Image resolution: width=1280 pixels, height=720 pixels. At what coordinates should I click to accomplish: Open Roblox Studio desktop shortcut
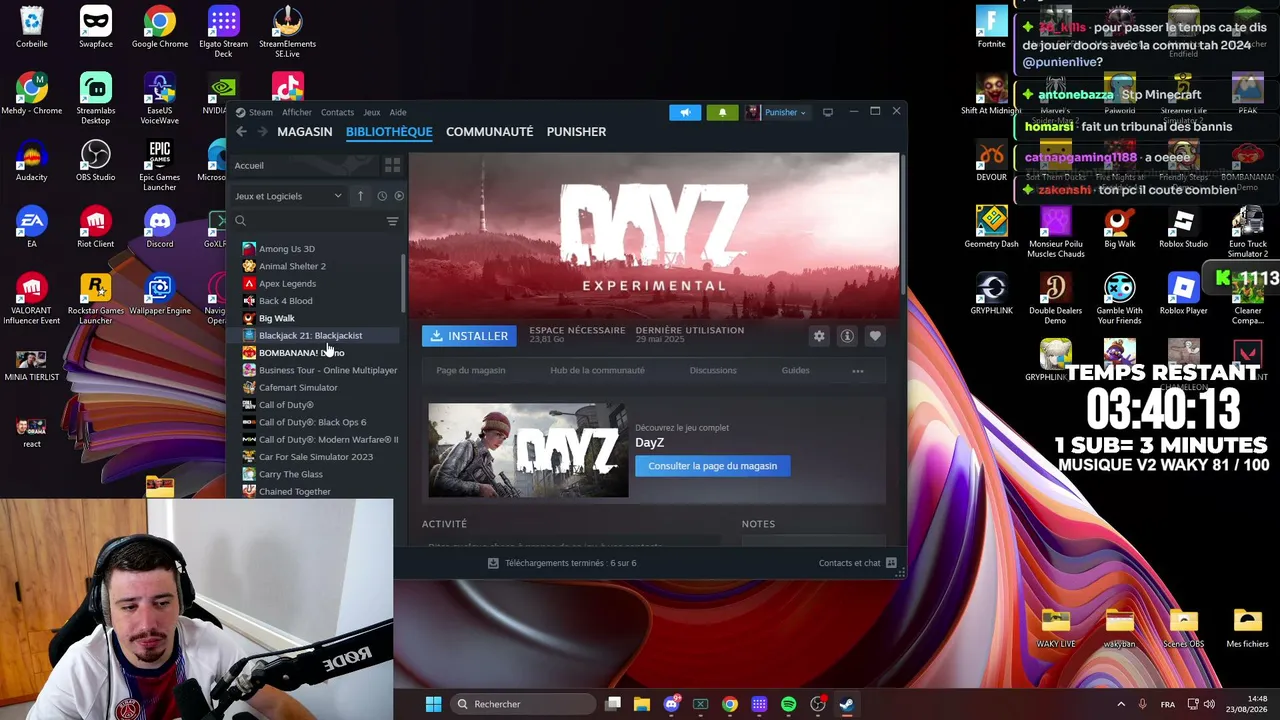click(x=1183, y=227)
